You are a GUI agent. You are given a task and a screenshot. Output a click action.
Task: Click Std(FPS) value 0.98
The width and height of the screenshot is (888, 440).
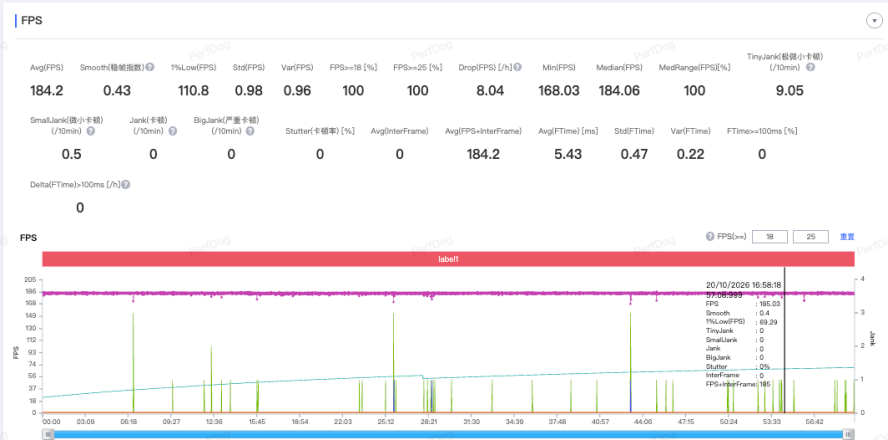coord(249,91)
